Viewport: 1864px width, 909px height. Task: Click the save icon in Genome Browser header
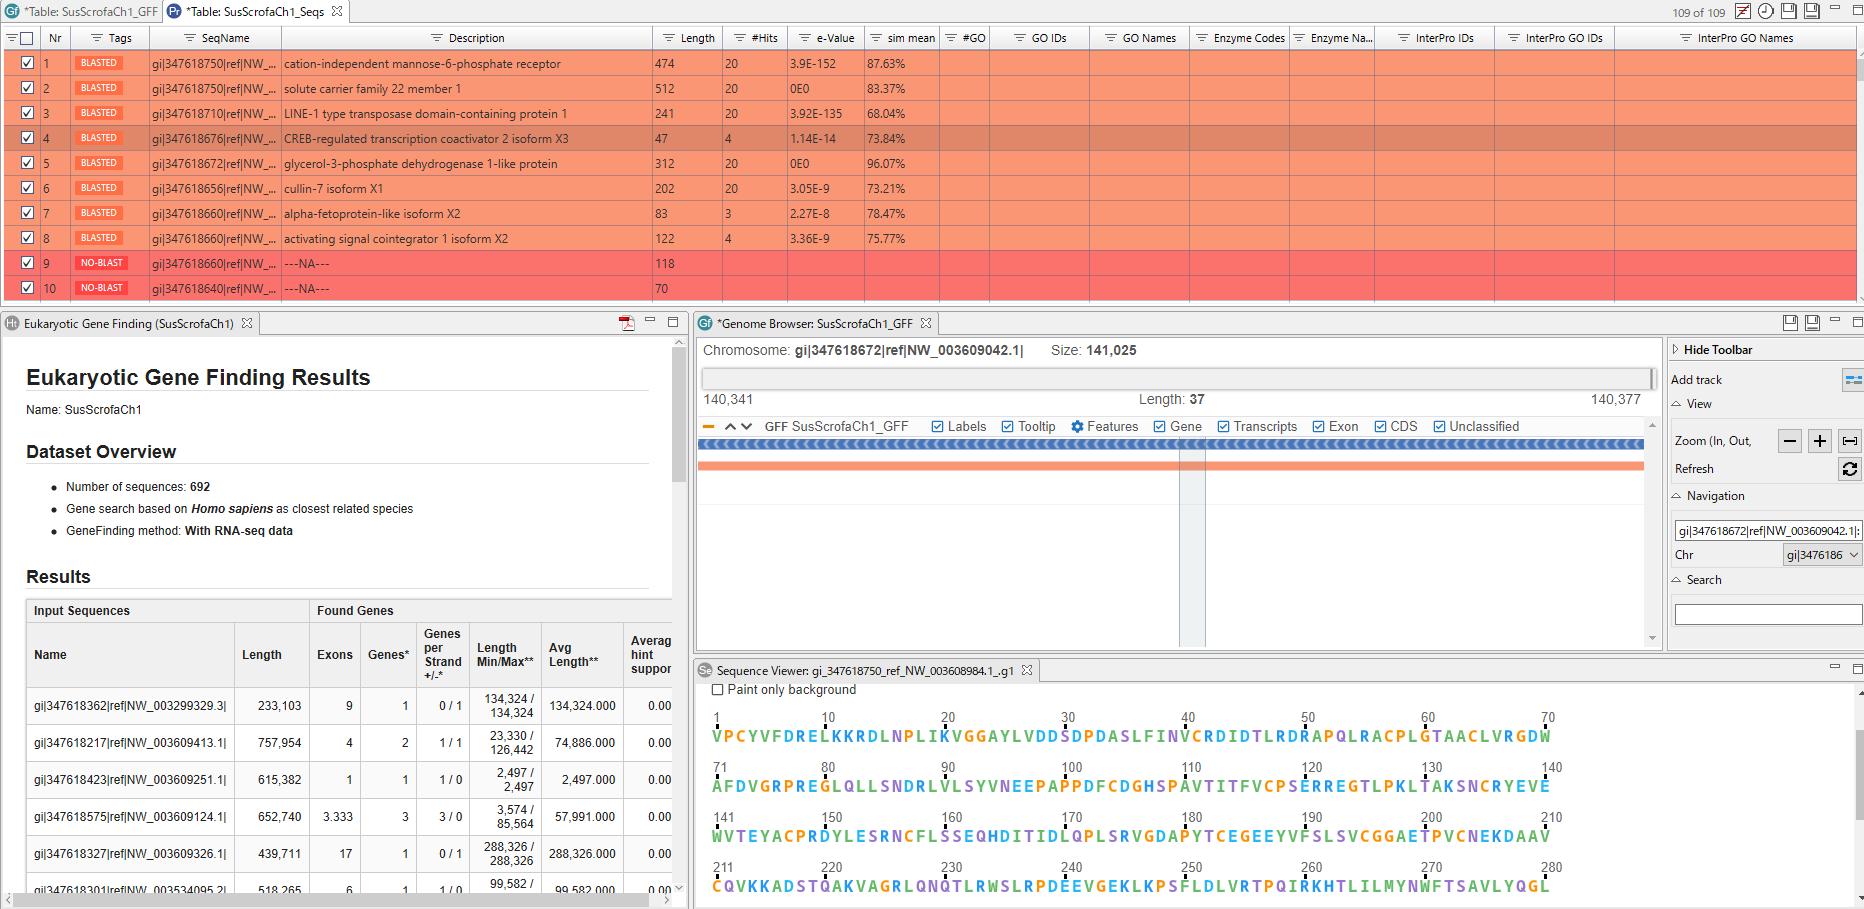pos(1790,323)
